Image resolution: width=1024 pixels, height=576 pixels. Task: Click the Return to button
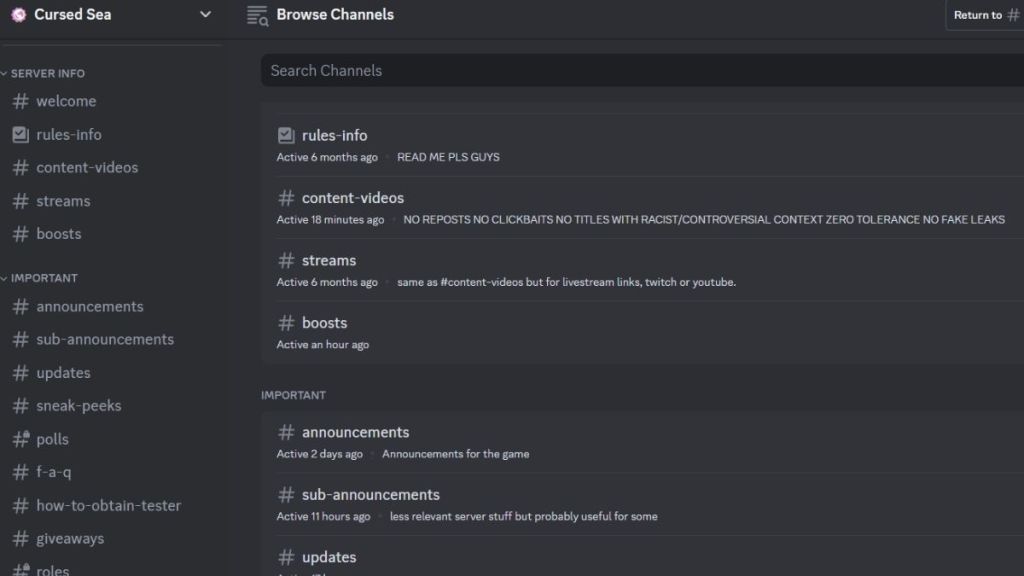coord(985,15)
